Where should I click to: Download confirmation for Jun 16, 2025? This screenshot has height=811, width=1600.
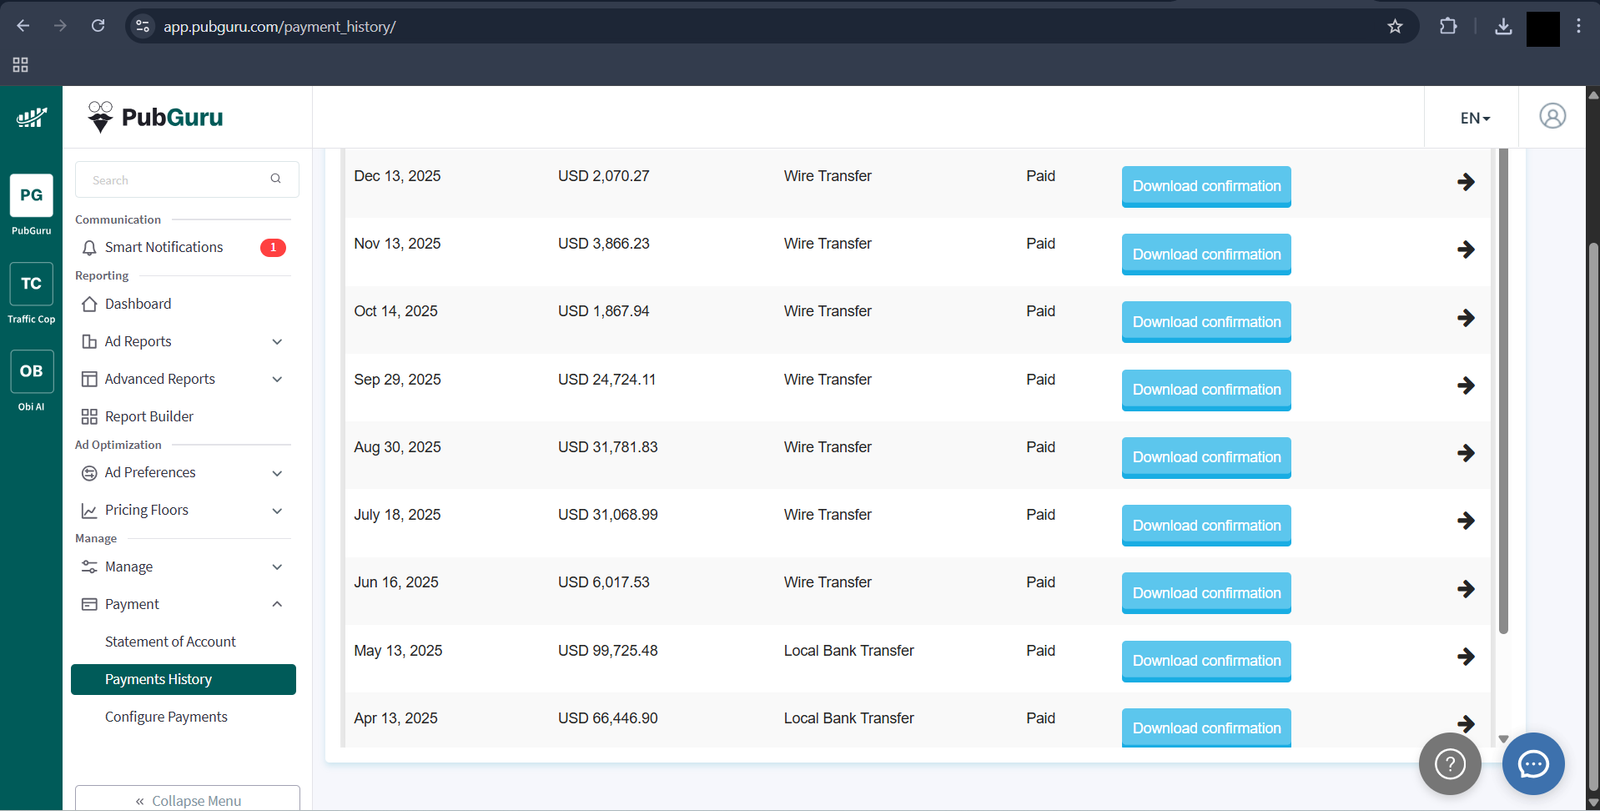click(1206, 593)
